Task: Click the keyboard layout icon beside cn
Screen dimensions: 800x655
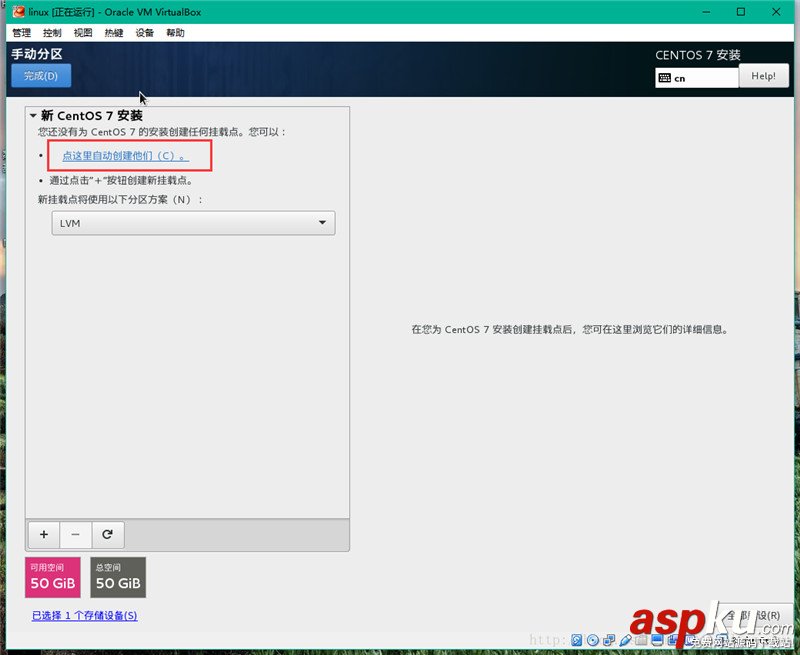Action: pyautogui.click(x=665, y=78)
